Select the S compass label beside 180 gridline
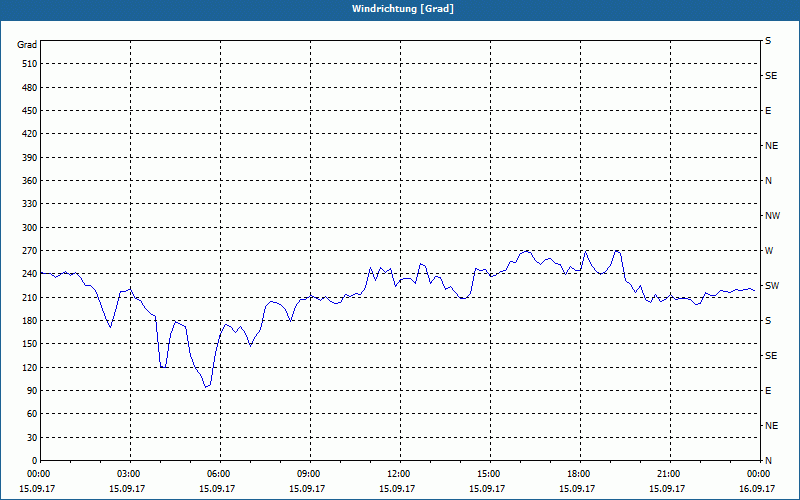 pyautogui.click(x=768, y=321)
